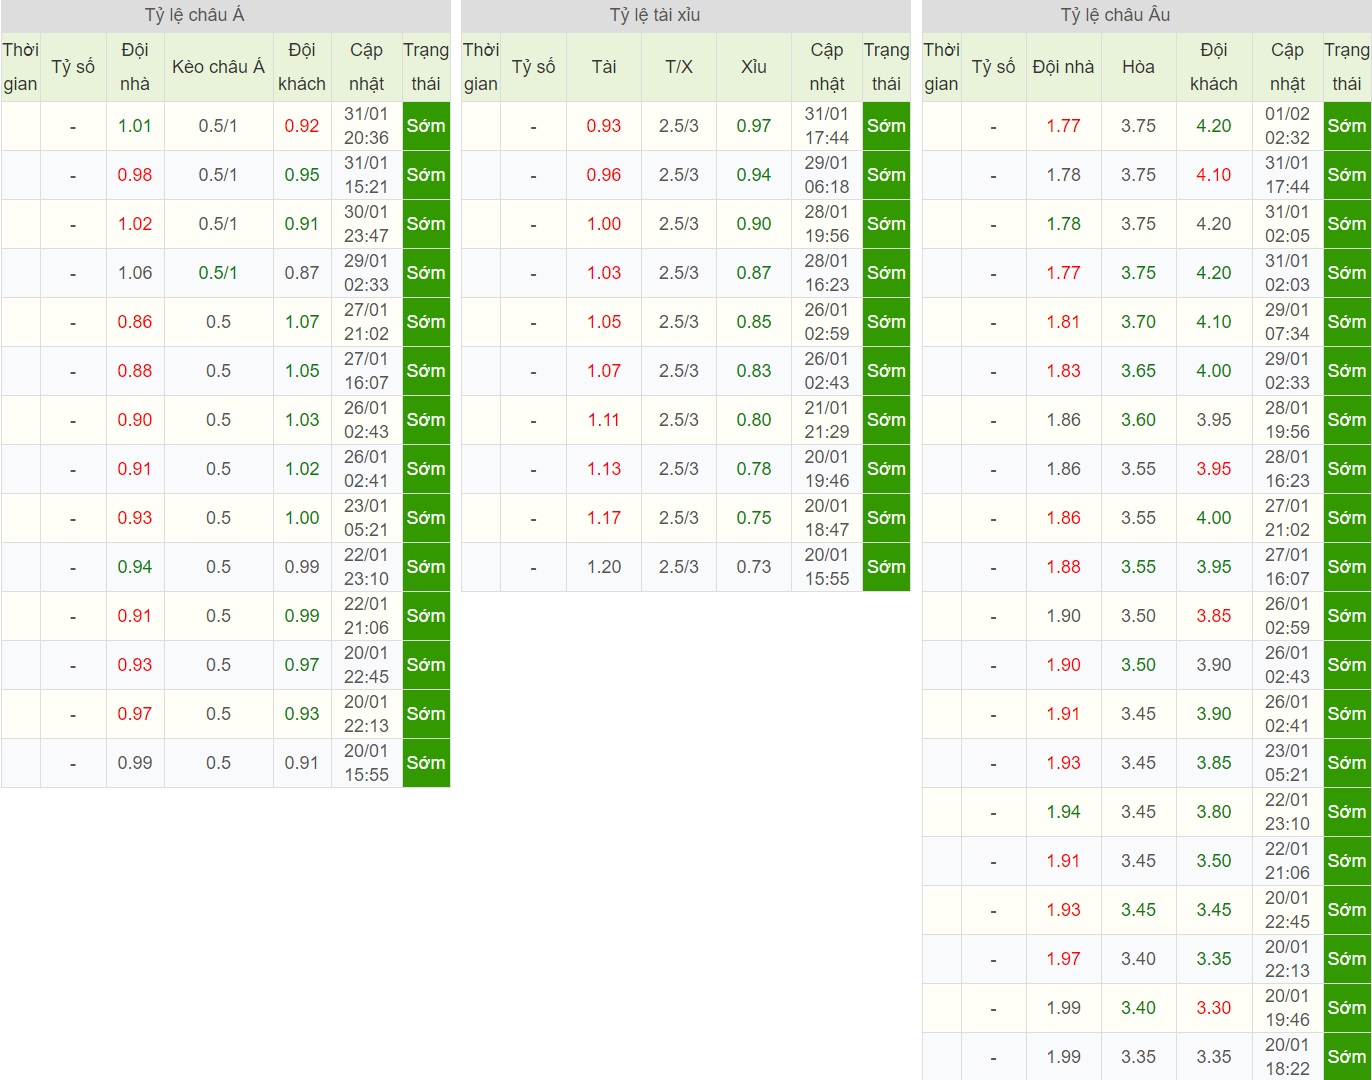Click the 0.73 Xỉu odds value
Image resolution: width=1372 pixels, height=1080 pixels.
point(754,567)
